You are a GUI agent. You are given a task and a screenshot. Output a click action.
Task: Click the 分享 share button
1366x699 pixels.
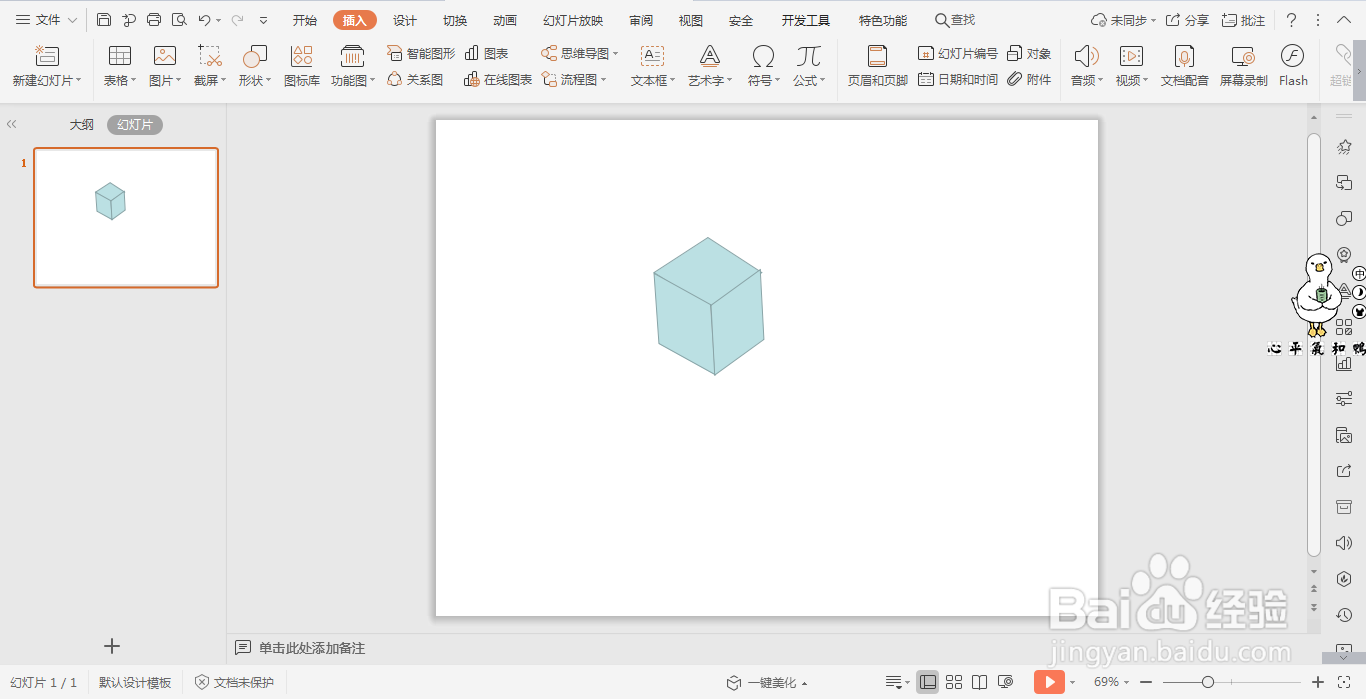[x=1187, y=20]
